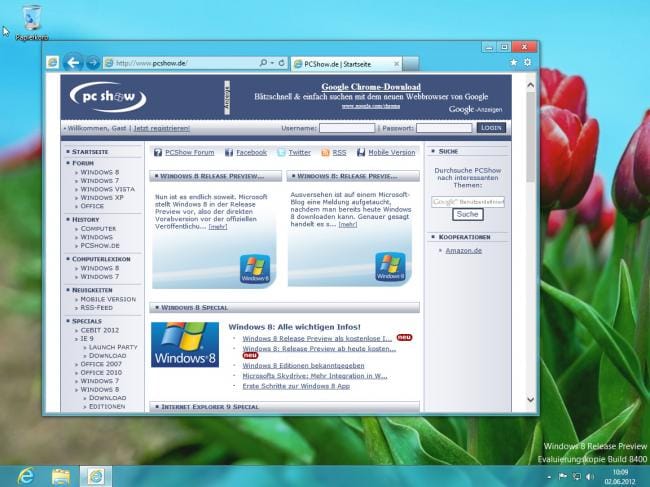Open the Jetzt registrieren link
Screen dimensions: 650x487
click(161, 128)
